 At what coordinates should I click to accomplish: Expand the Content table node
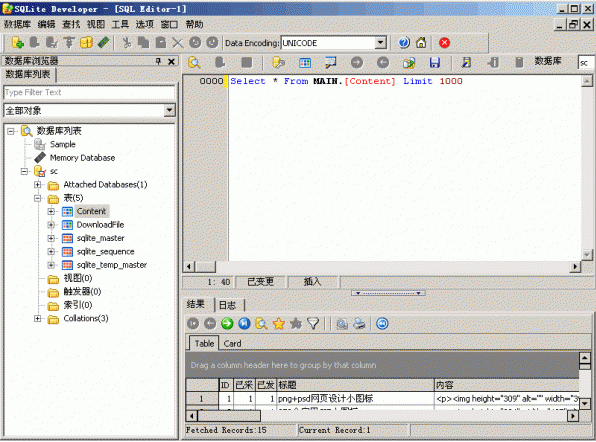click(51, 211)
